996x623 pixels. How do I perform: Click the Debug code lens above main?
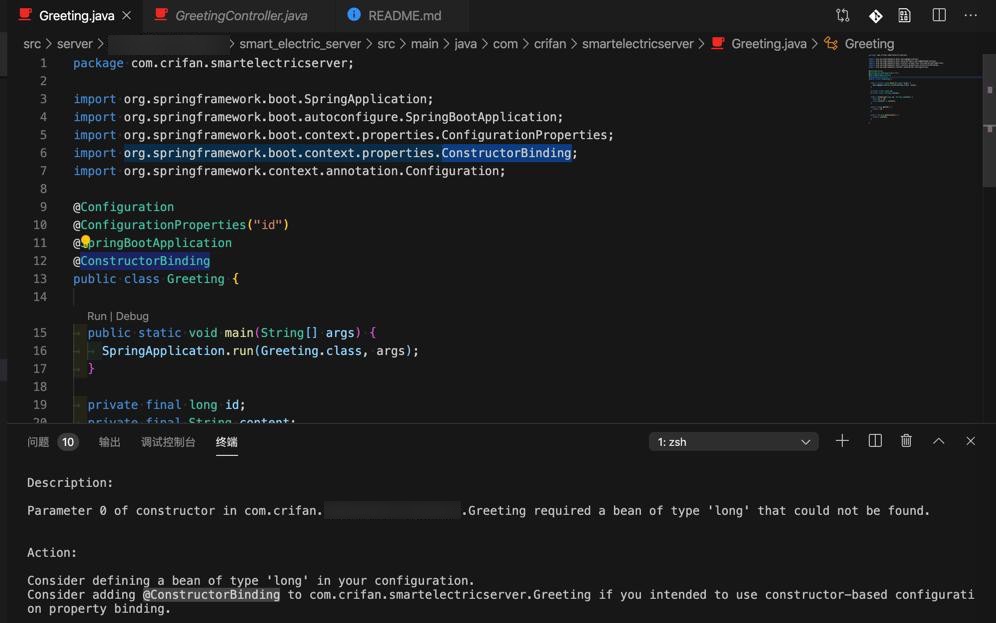click(132, 316)
